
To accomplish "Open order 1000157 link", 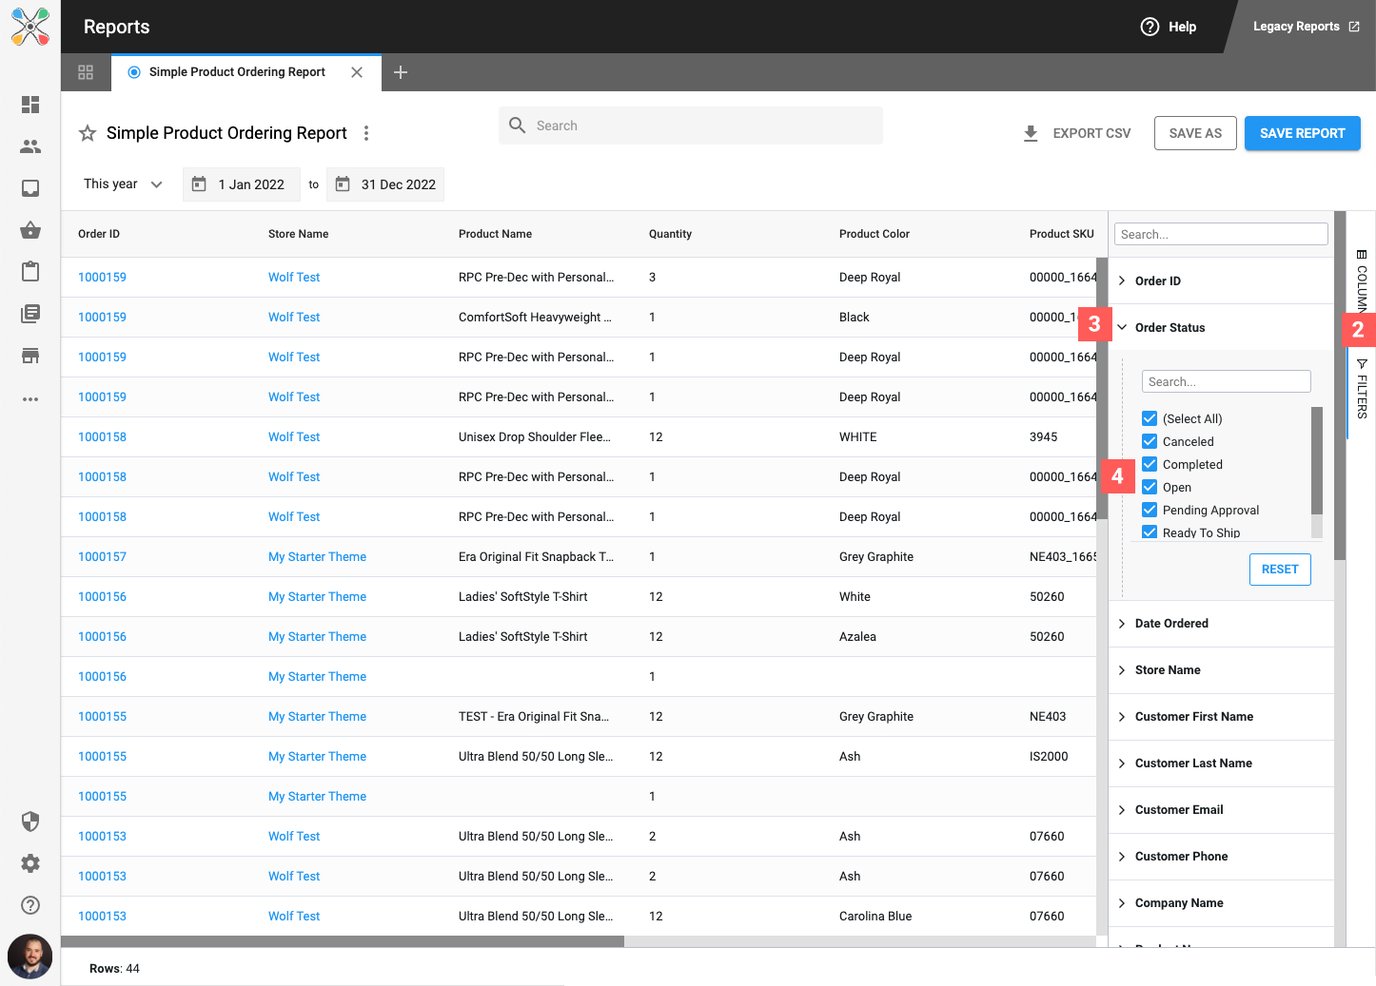I will [x=102, y=557].
